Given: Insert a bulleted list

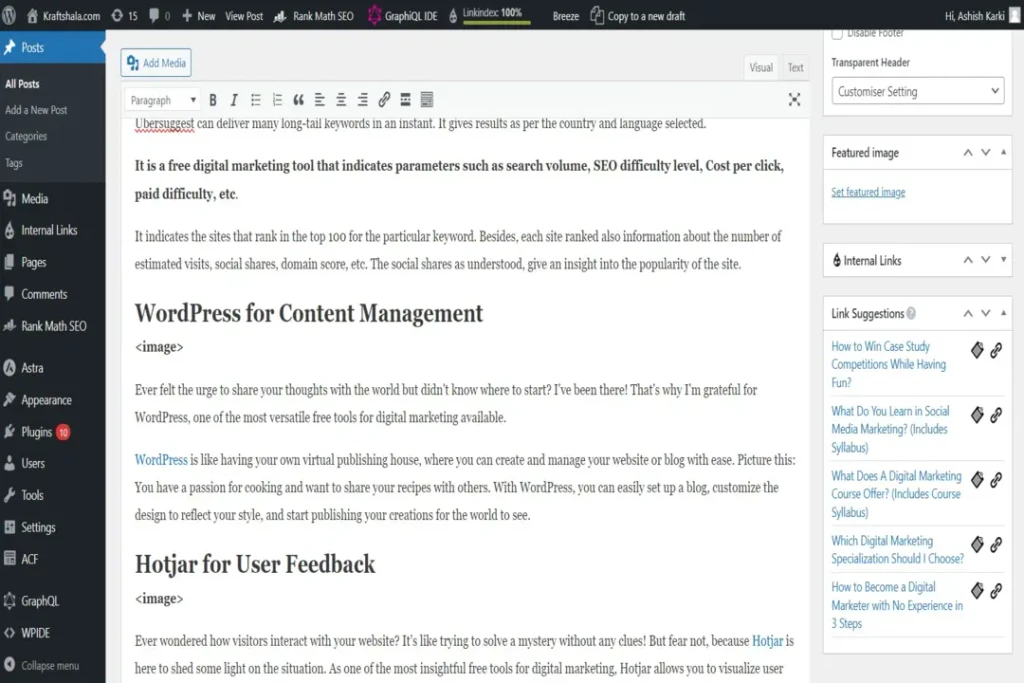Looking at the screenshot, I should (255, 100).
